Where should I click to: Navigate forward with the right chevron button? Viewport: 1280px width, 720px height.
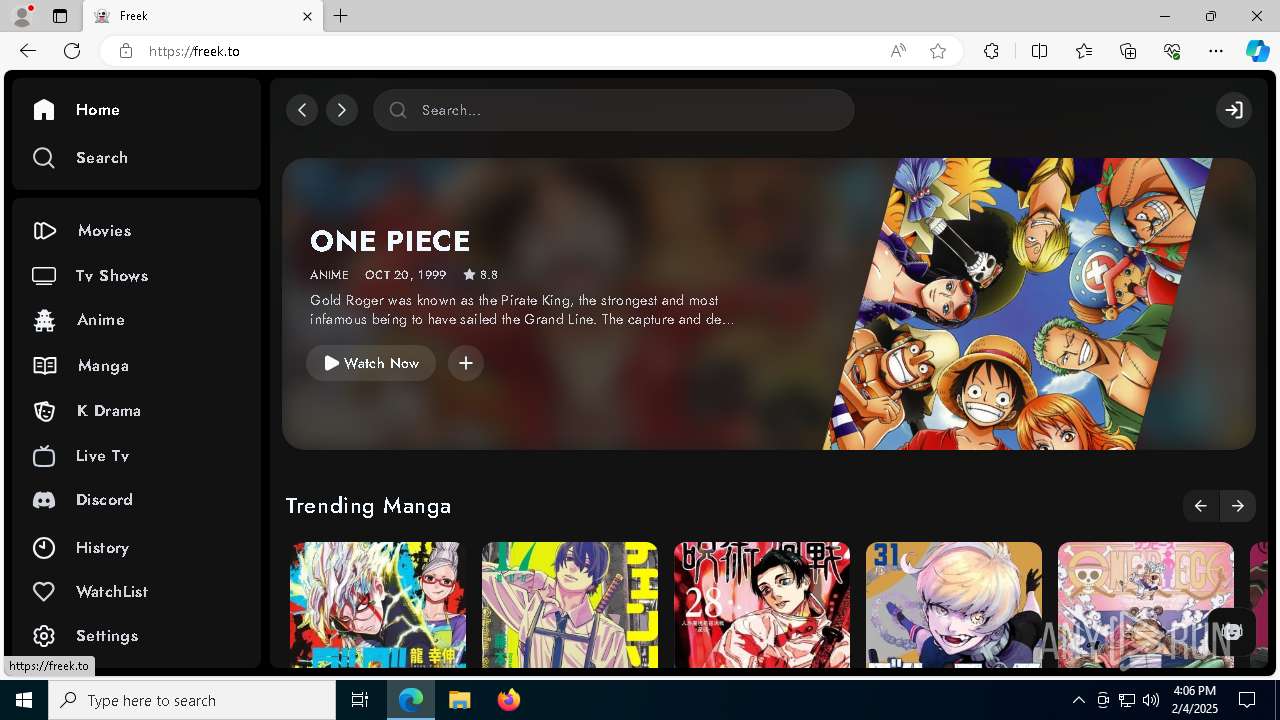[x=342, y=110]
